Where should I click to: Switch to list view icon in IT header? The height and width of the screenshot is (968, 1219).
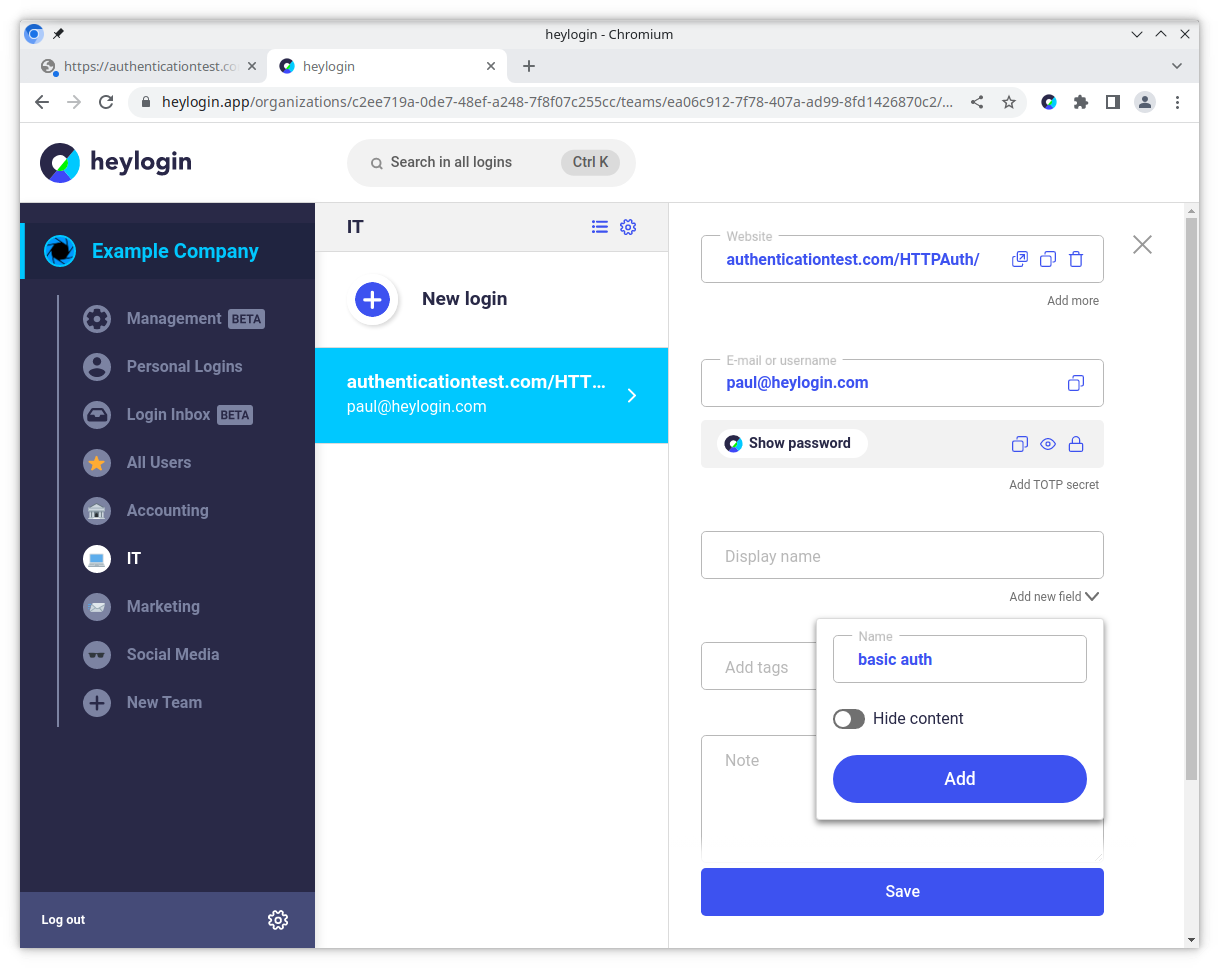[600, 227]
